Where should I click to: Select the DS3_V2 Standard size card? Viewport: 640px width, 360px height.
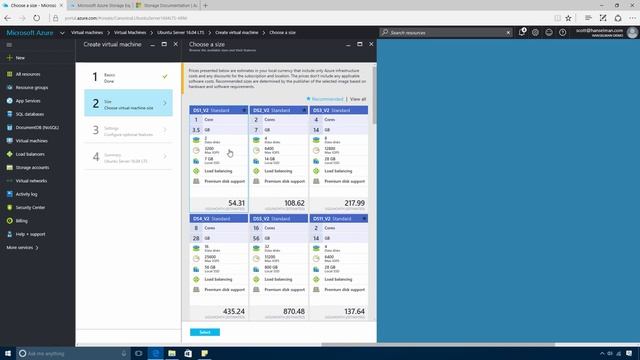point(338,159)
